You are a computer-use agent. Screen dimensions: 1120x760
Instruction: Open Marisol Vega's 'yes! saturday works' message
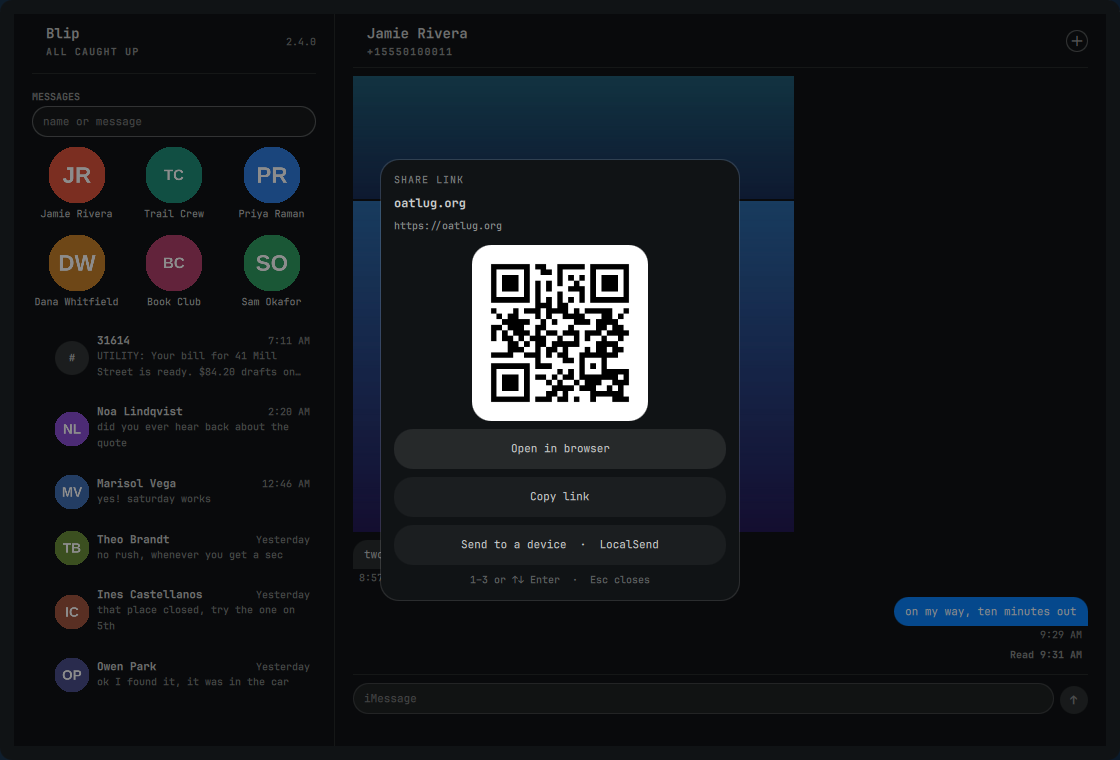point(174,491)
